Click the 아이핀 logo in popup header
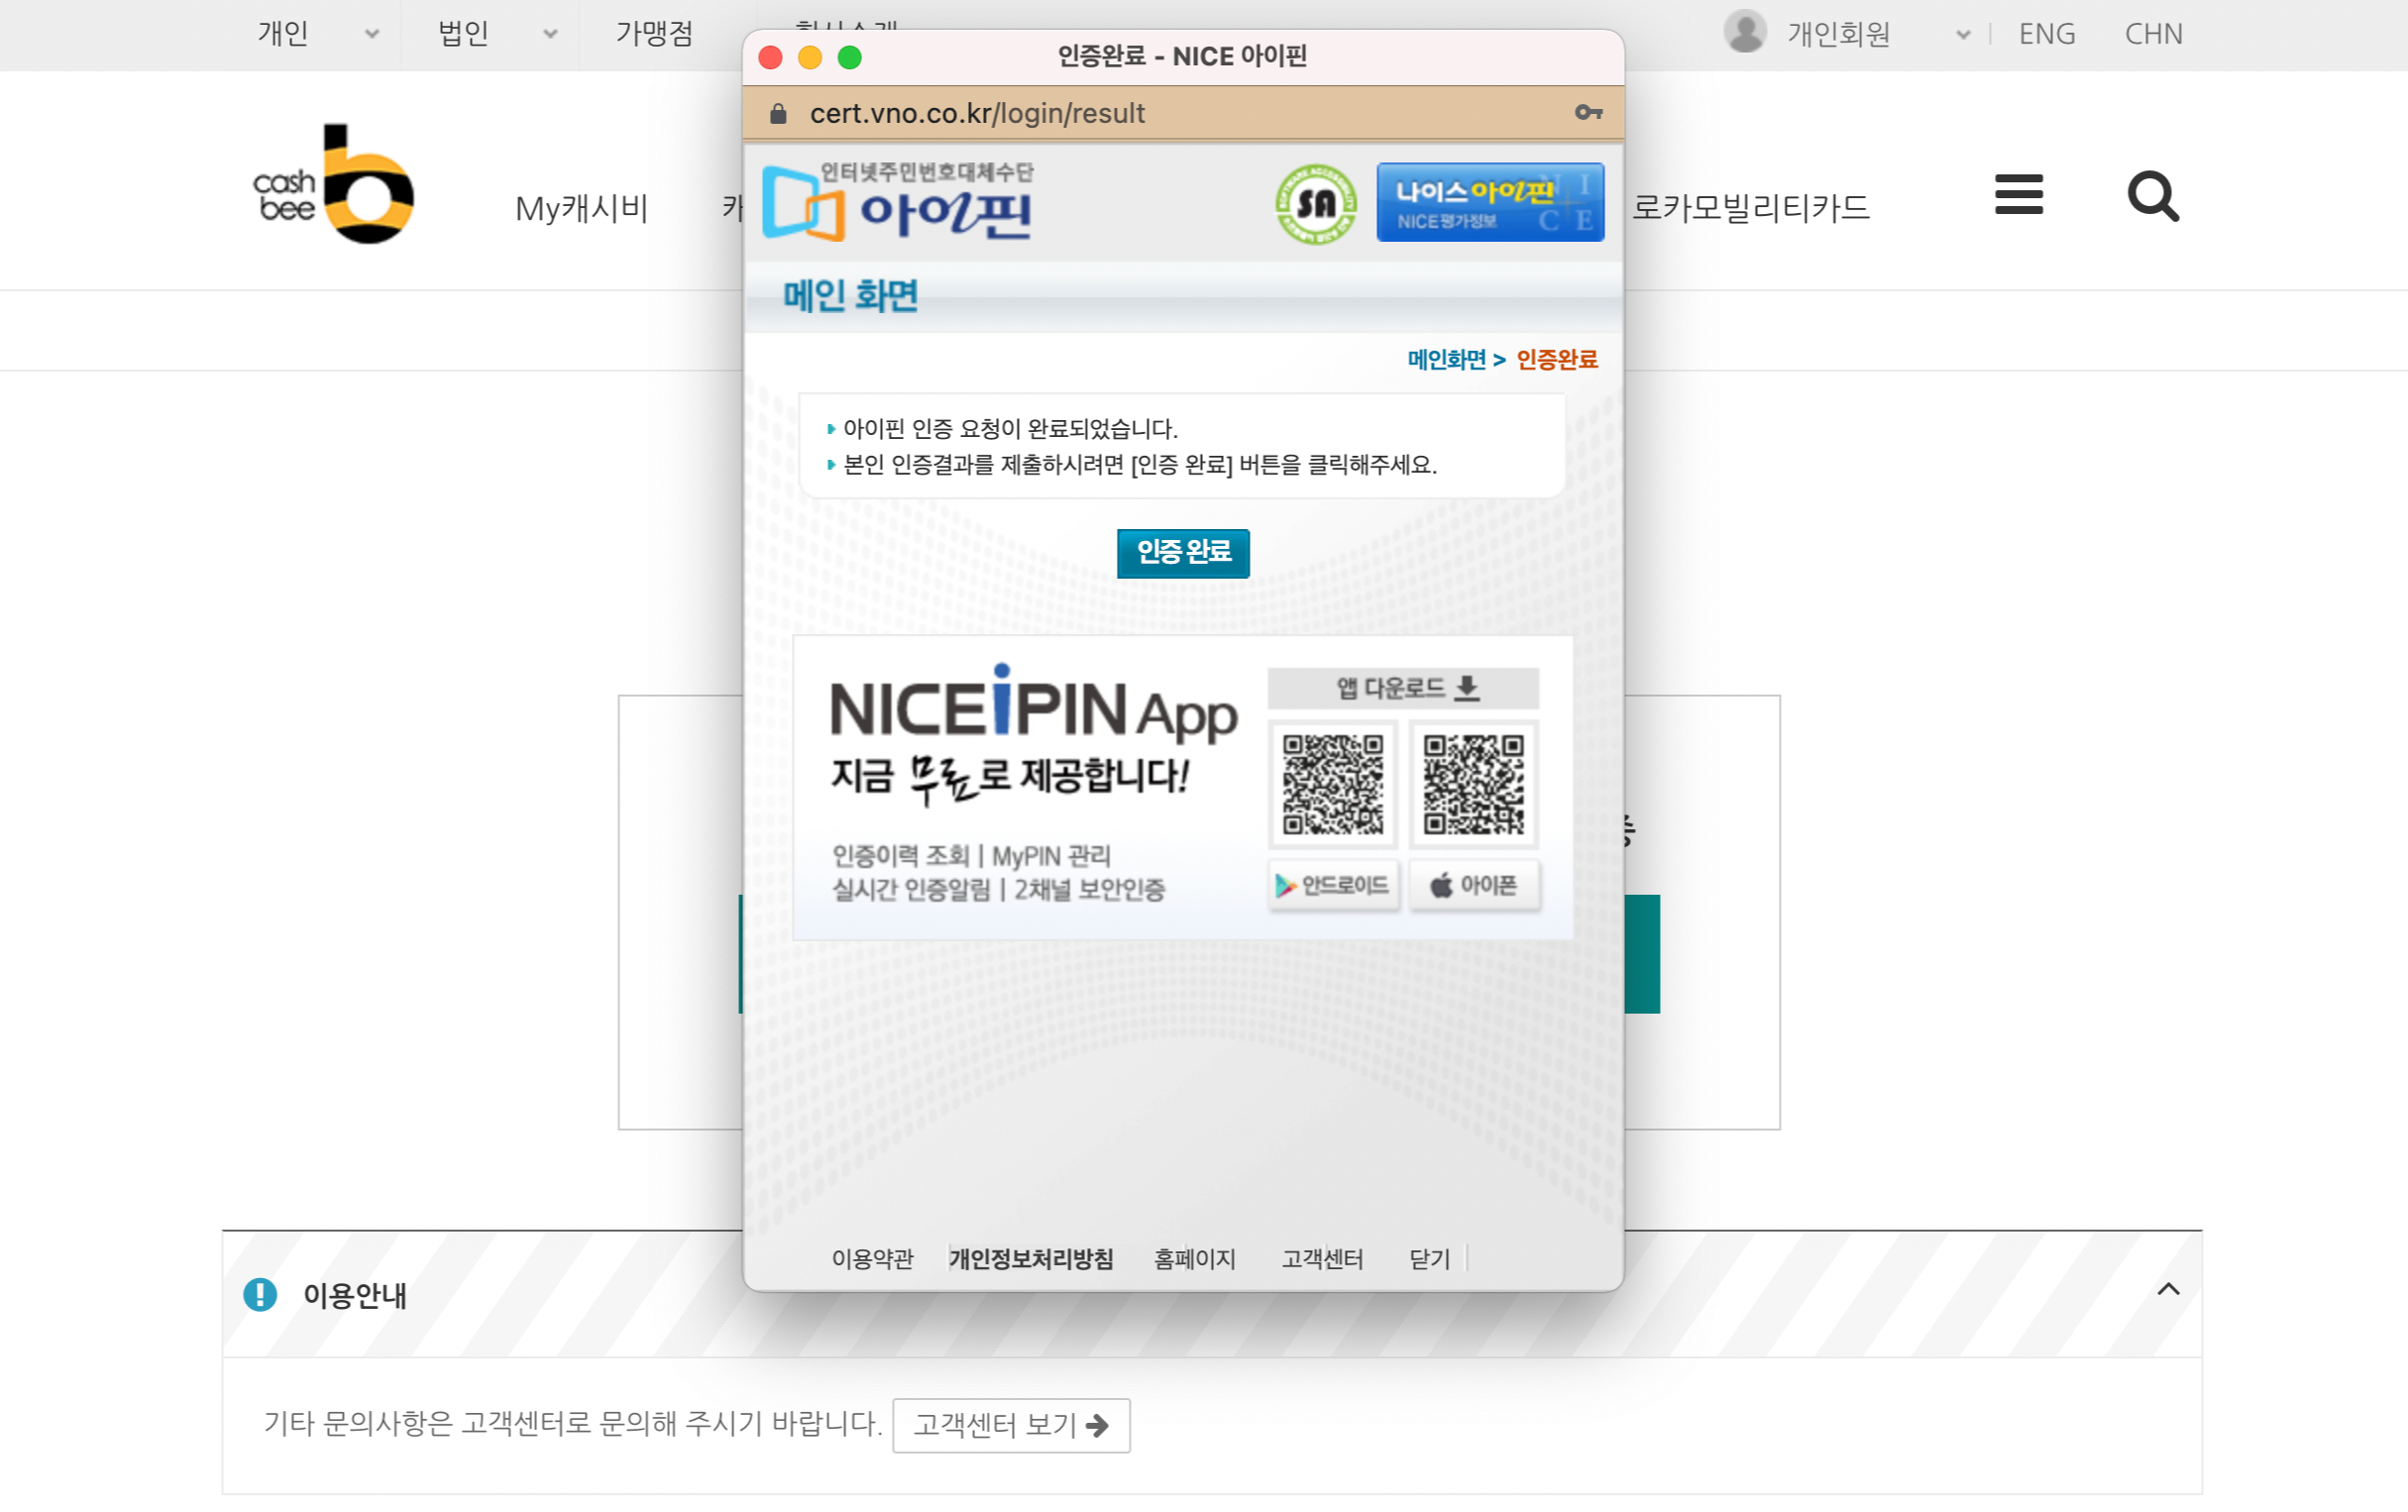The width and height of the screenshot is (2408, 1512). (x=898, y=202)
